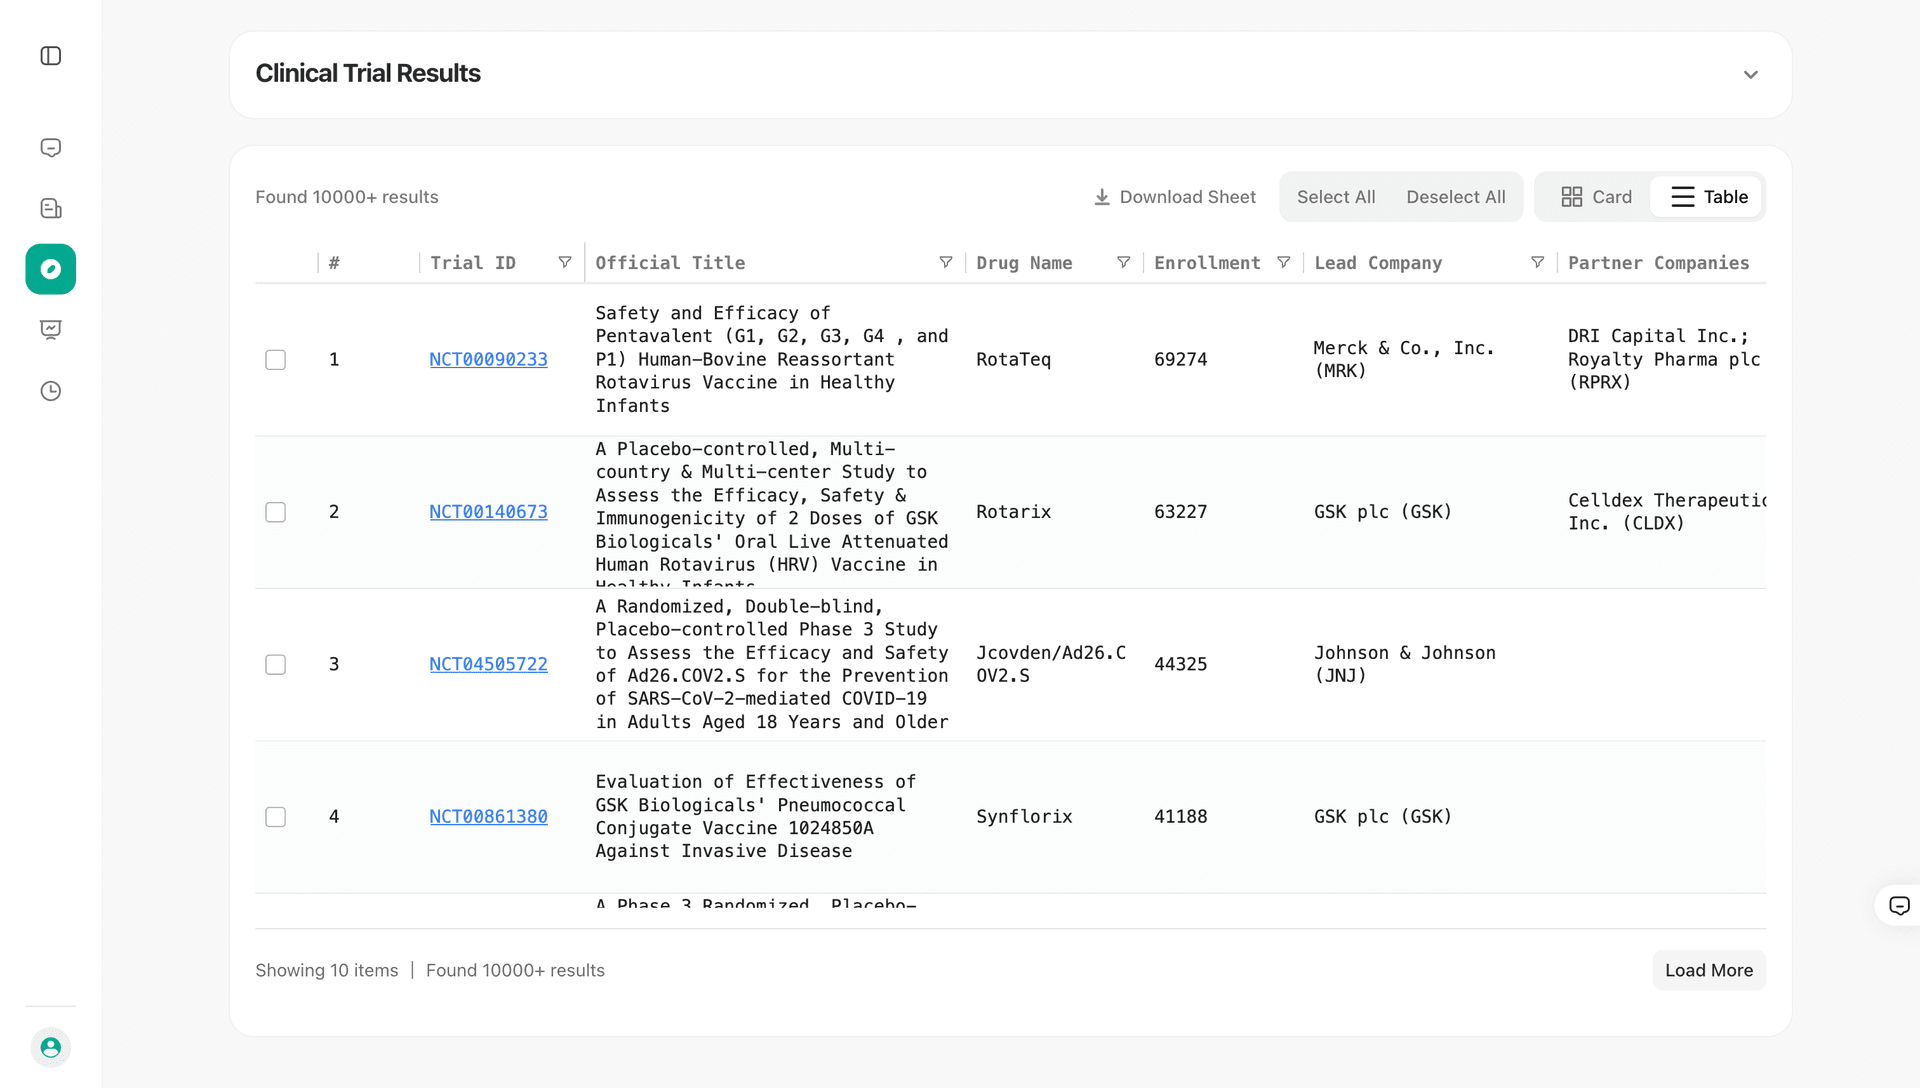The width and height of the screenshot is (1920, 1088).
Task: Open the filter icon on Trial ID column
Action: click(565, 262)
